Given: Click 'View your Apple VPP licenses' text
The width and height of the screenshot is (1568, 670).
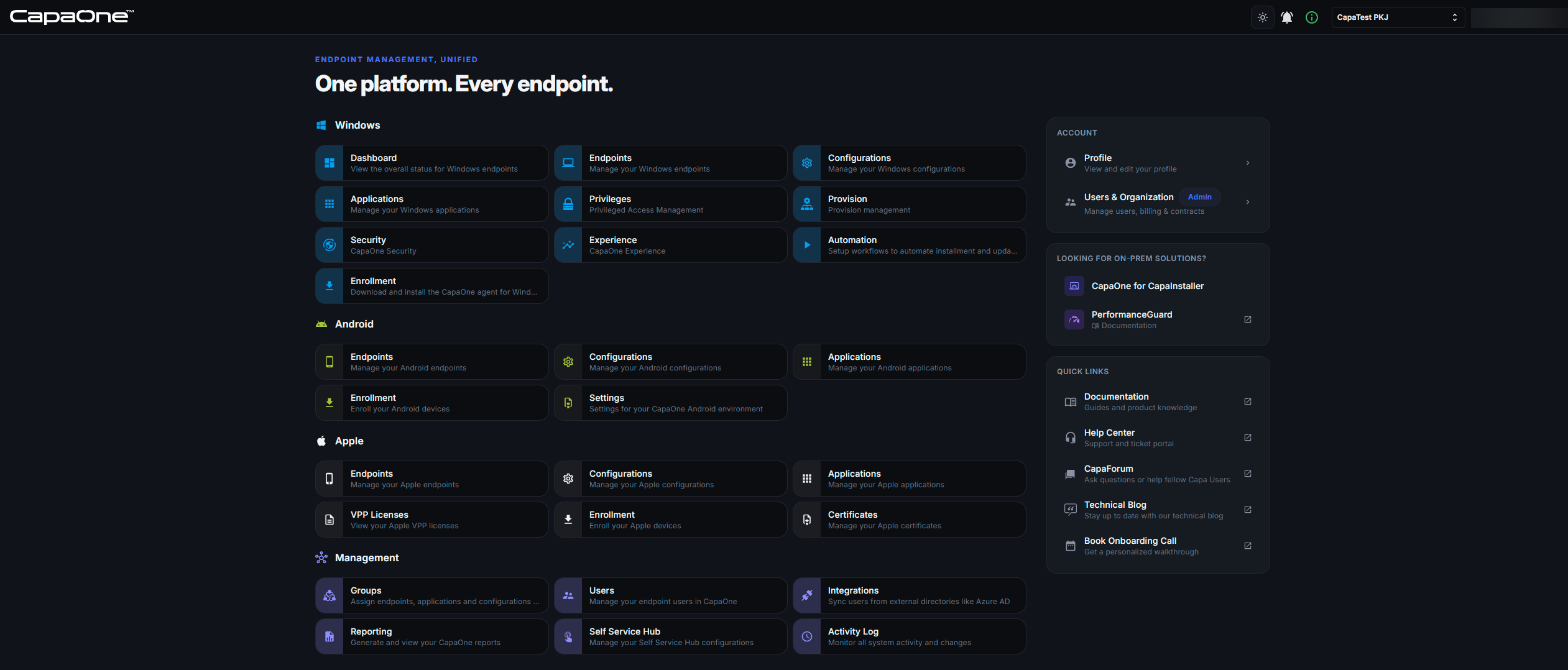Looking at the screenshot, I should click(x=404, y=526).
